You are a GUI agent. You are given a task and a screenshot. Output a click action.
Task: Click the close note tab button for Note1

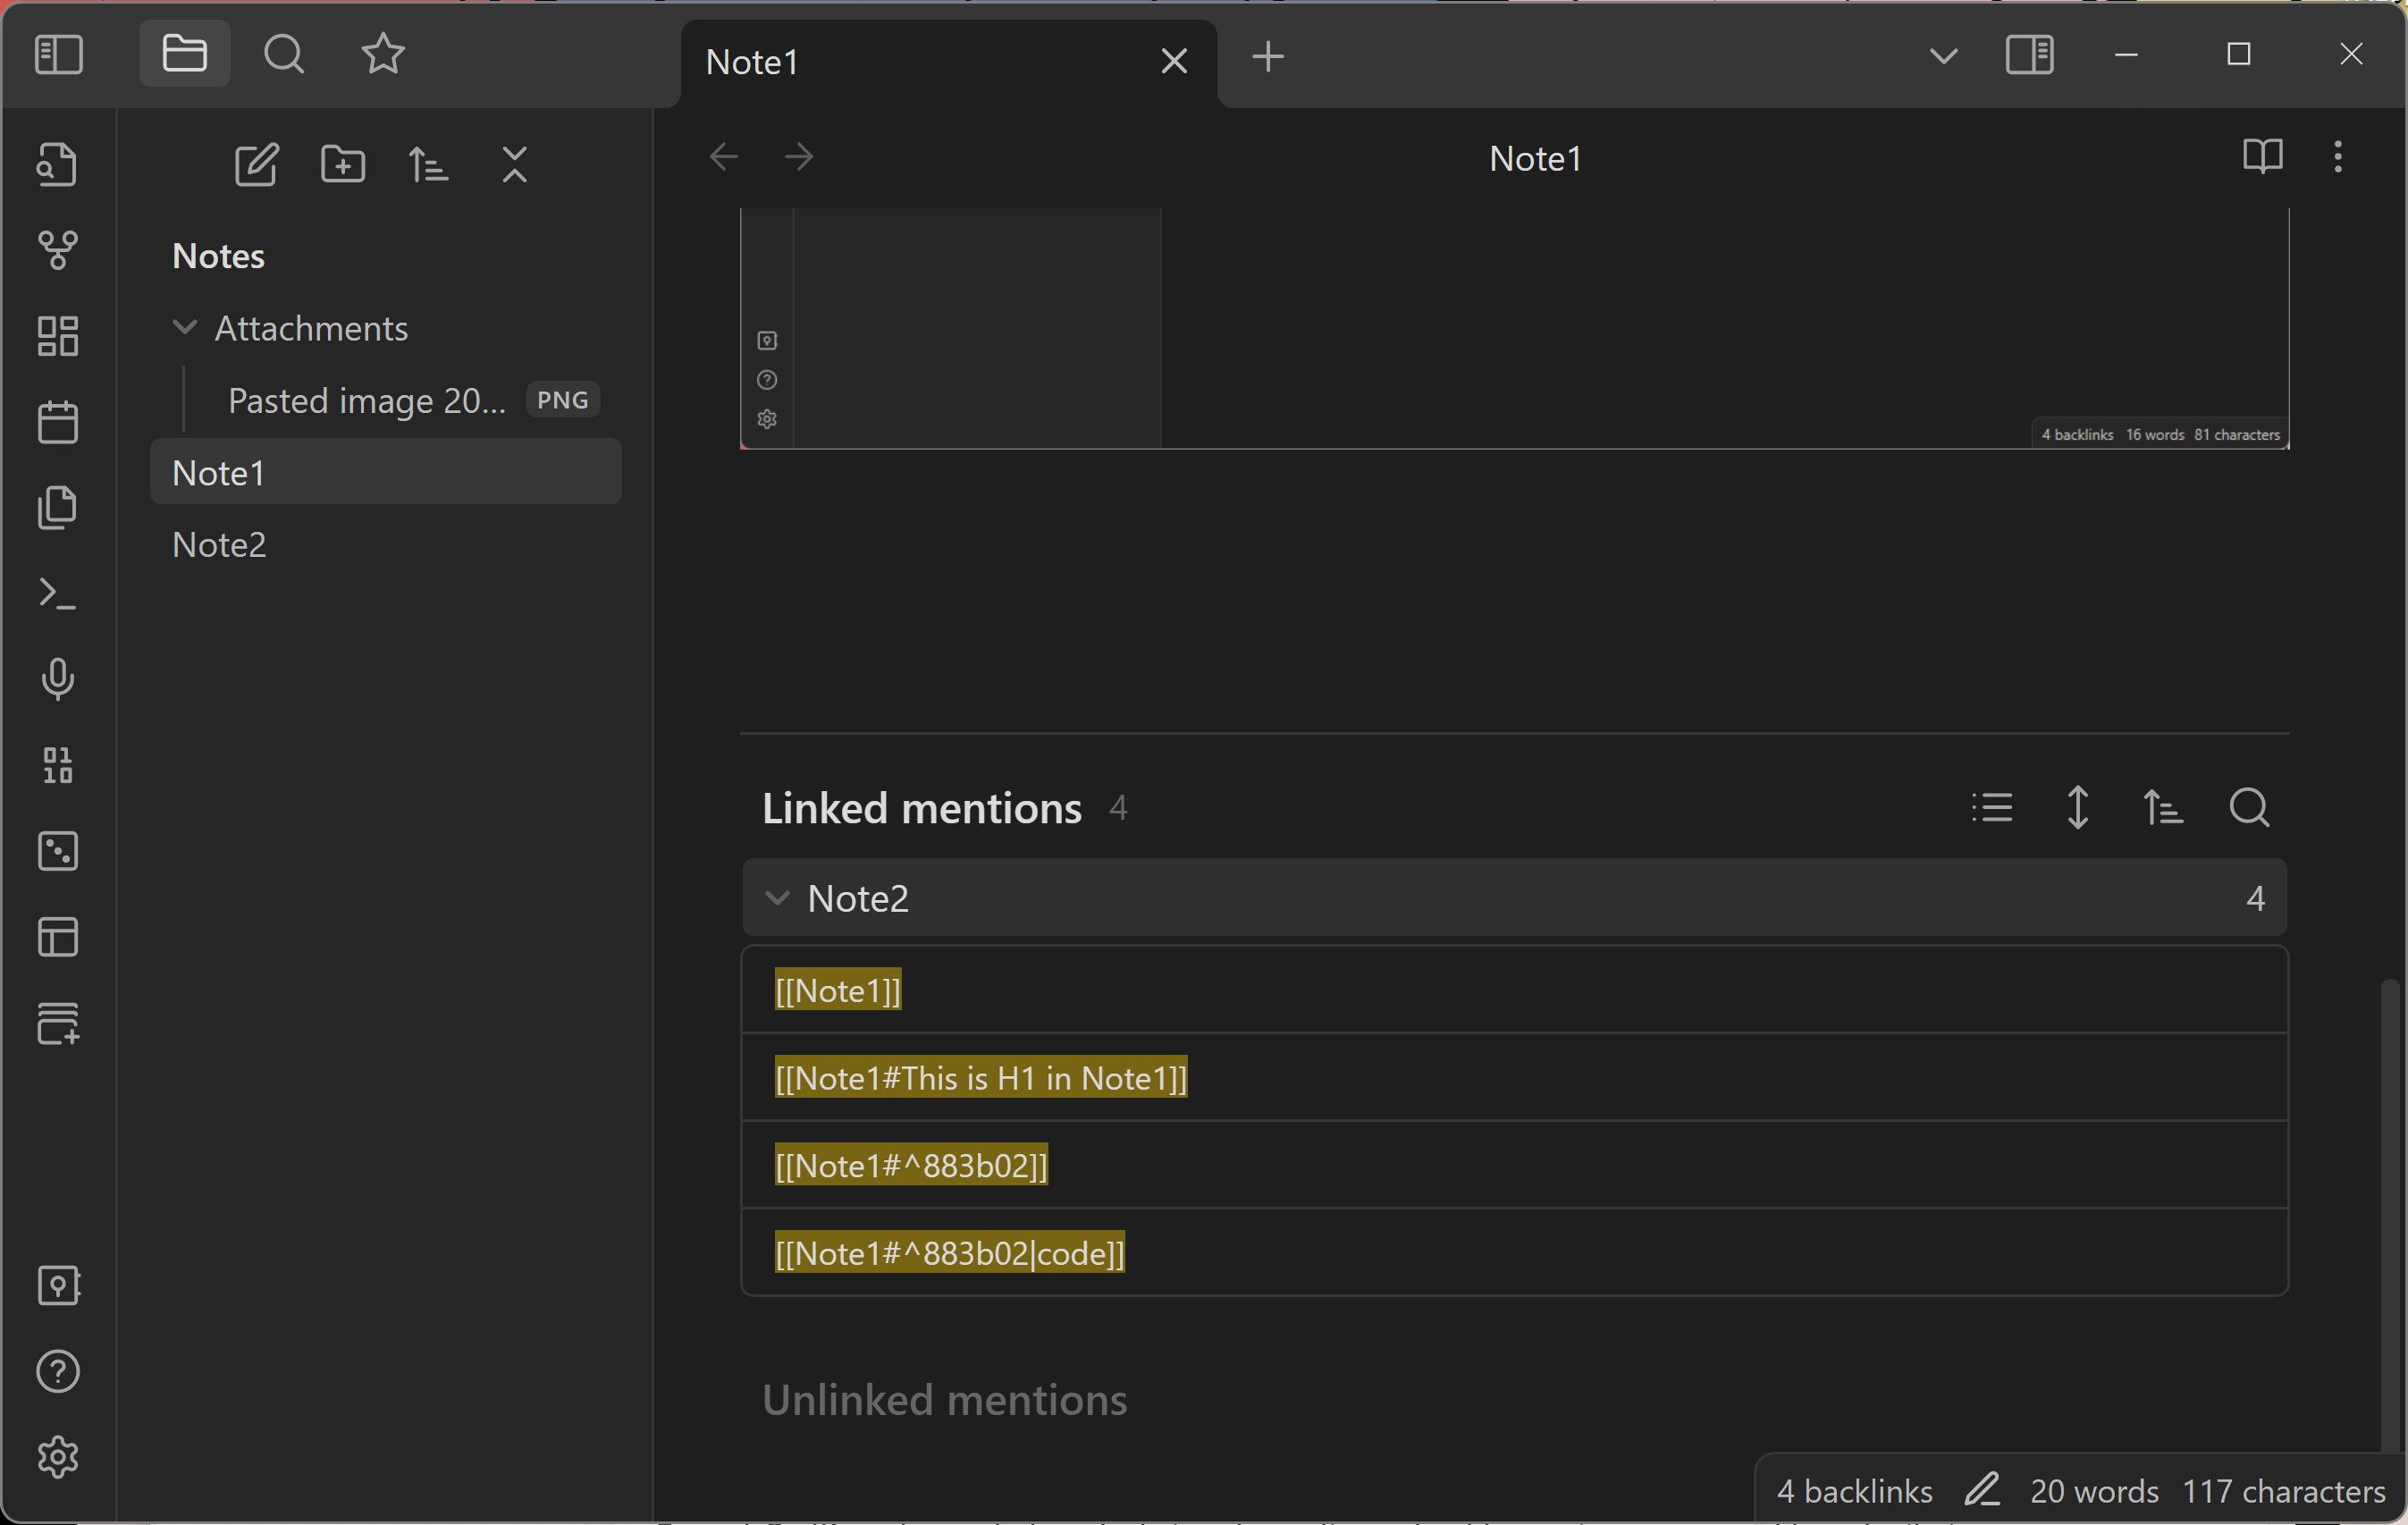(1173, 58)
